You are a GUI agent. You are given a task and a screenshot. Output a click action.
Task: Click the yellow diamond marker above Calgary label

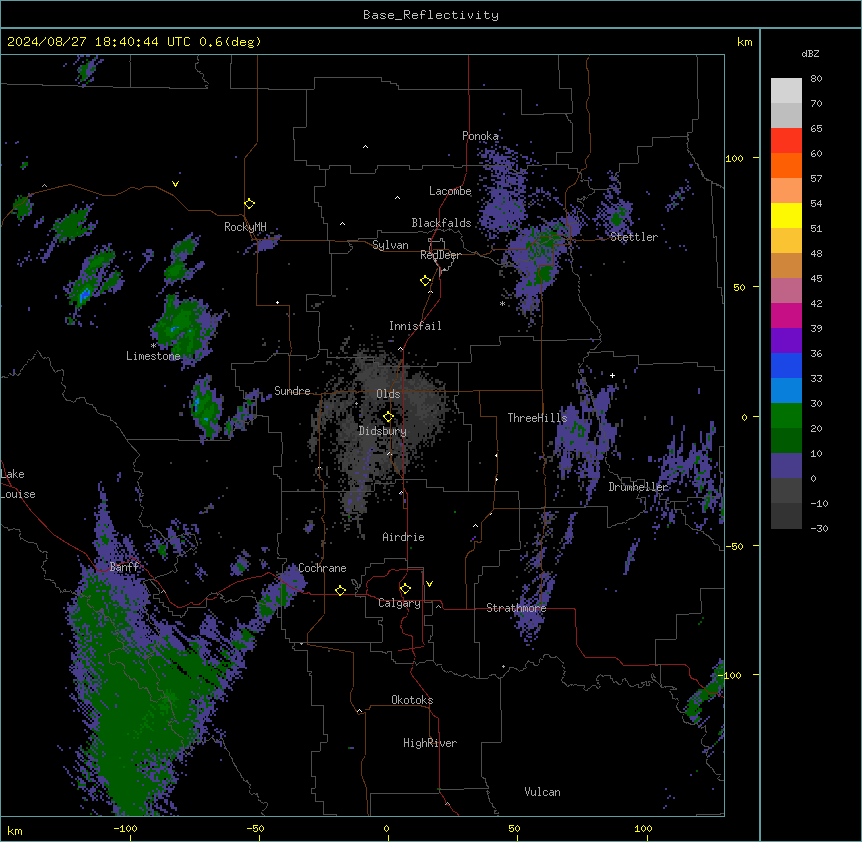(x=405, y=589)
